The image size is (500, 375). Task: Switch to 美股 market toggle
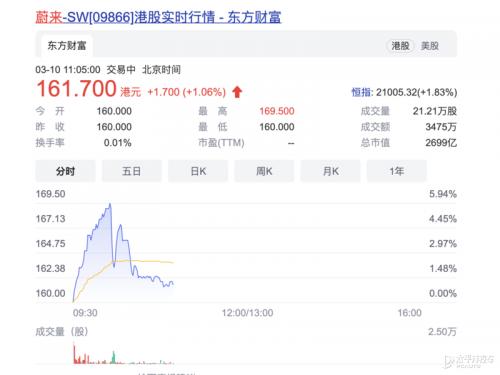coord(430,46)
